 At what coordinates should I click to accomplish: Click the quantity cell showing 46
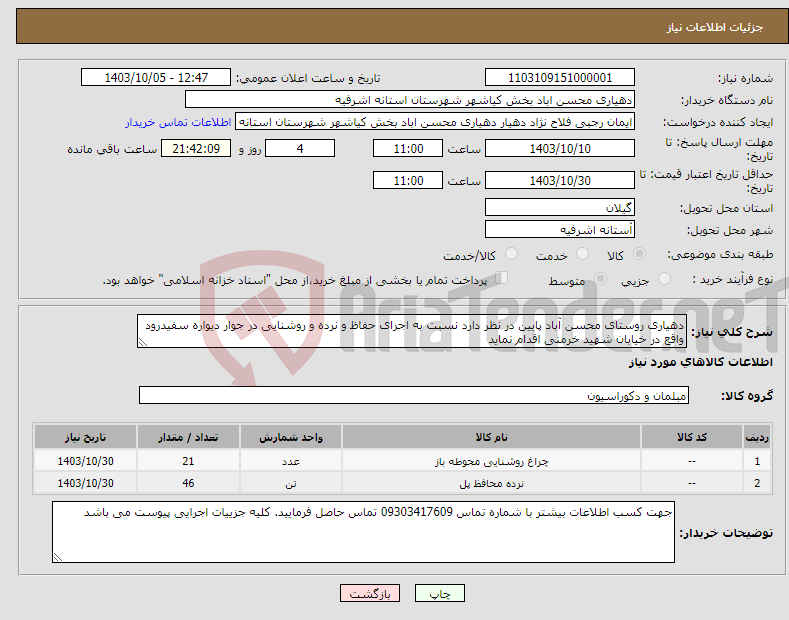188,483
